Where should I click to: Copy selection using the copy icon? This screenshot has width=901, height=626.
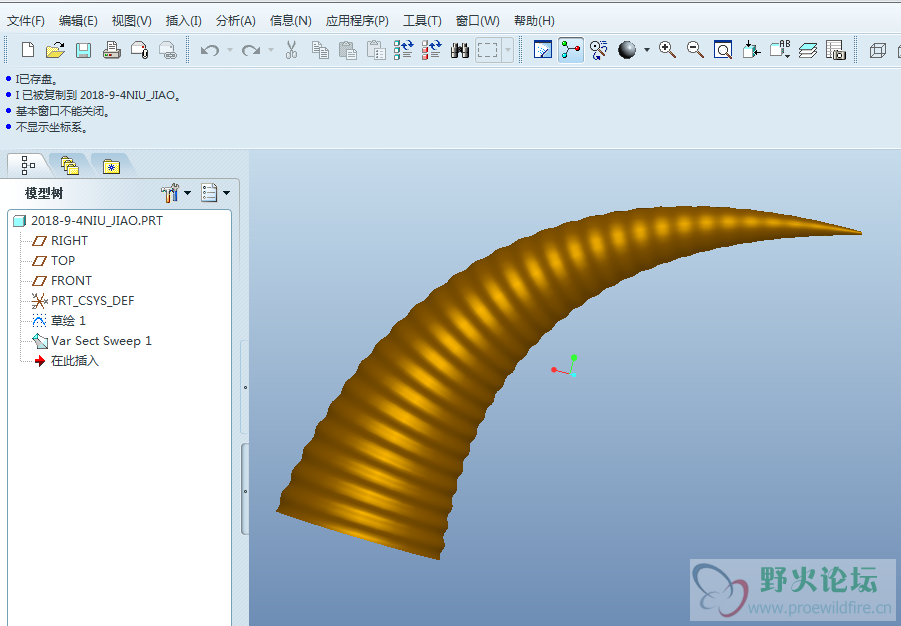320,50
